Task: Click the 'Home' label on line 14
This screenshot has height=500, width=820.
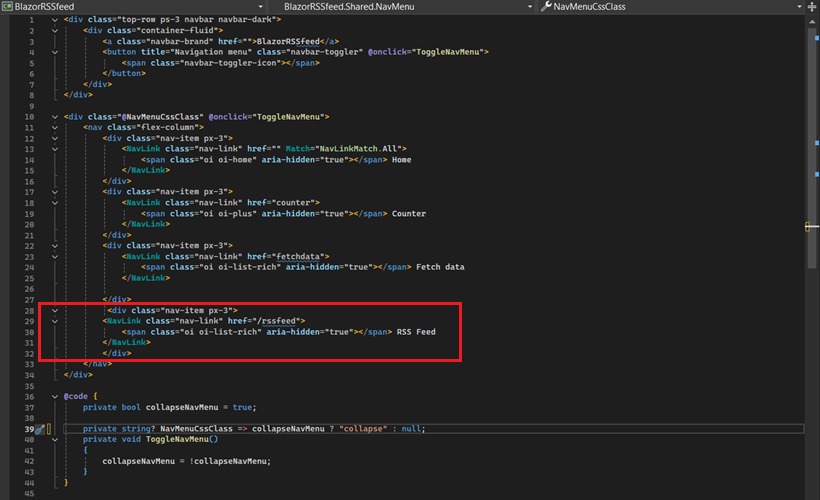Action: pos(402,160)
